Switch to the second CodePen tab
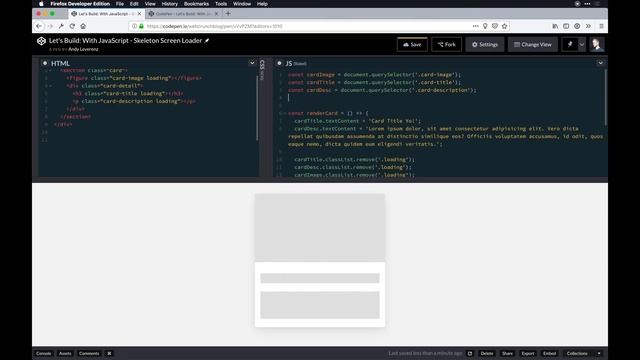This screenshot has width=640, height=360. click(x=183, y=14)
